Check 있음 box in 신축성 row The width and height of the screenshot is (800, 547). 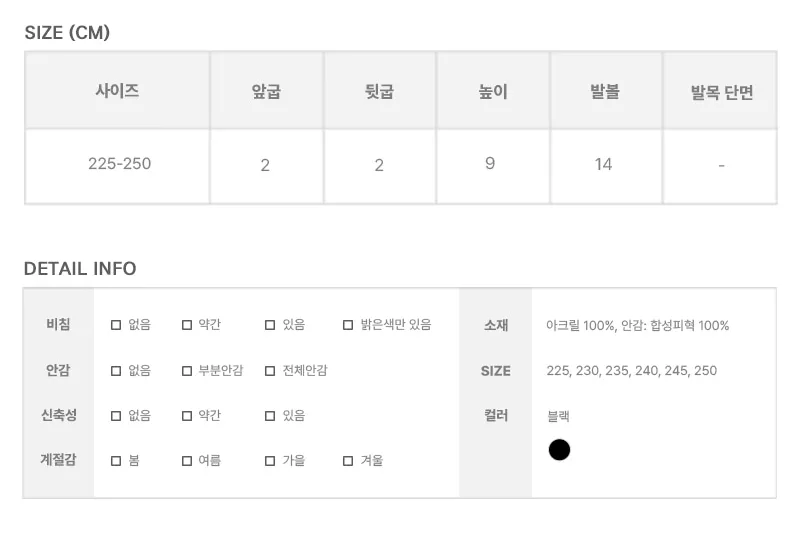coord(270,416)
